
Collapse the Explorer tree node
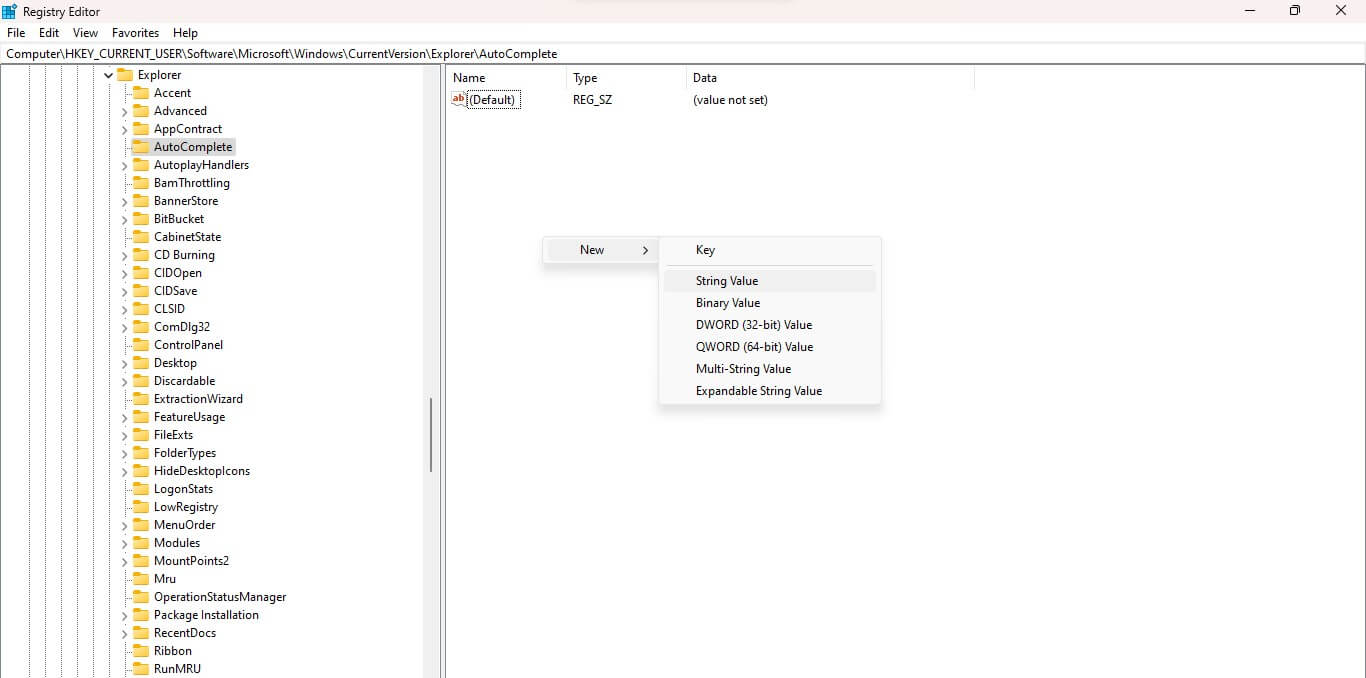pos(108,75)
